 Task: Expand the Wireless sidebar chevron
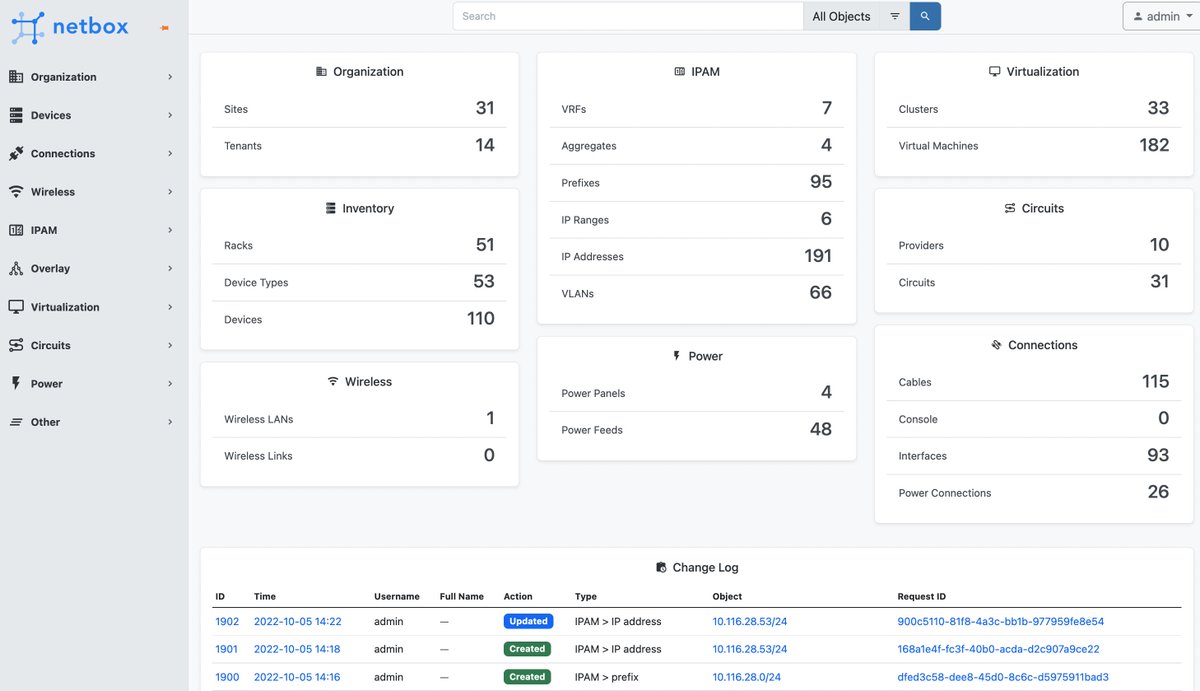[170, 192]
